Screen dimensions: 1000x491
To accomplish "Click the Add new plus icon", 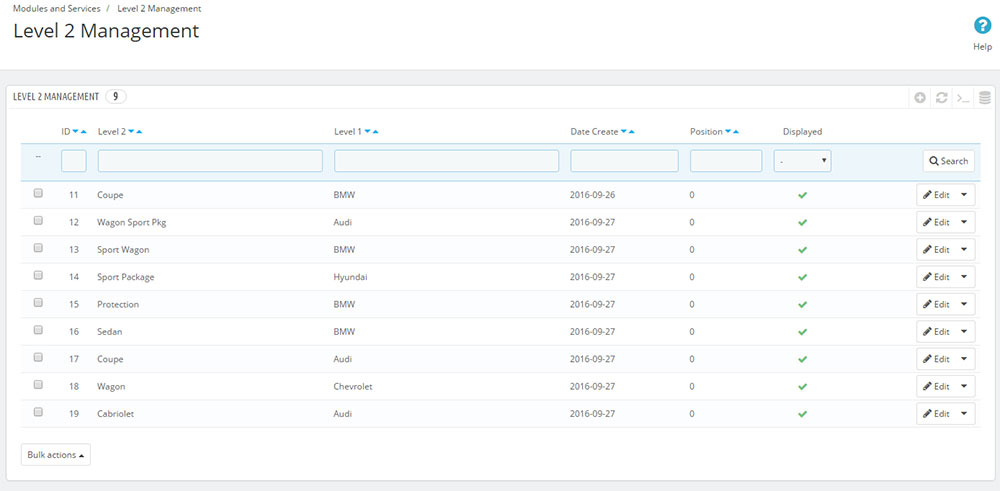I will pos(920,98).
